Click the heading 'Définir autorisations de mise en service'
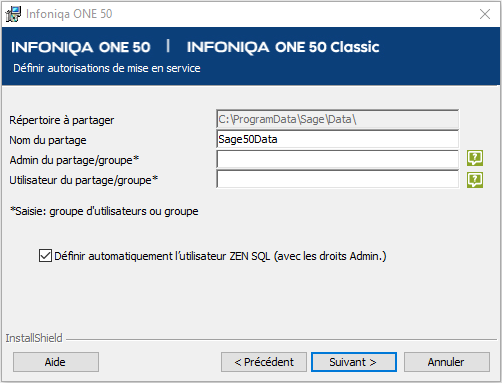This screenshot has width=502, height=383. [x=107, y=68]
